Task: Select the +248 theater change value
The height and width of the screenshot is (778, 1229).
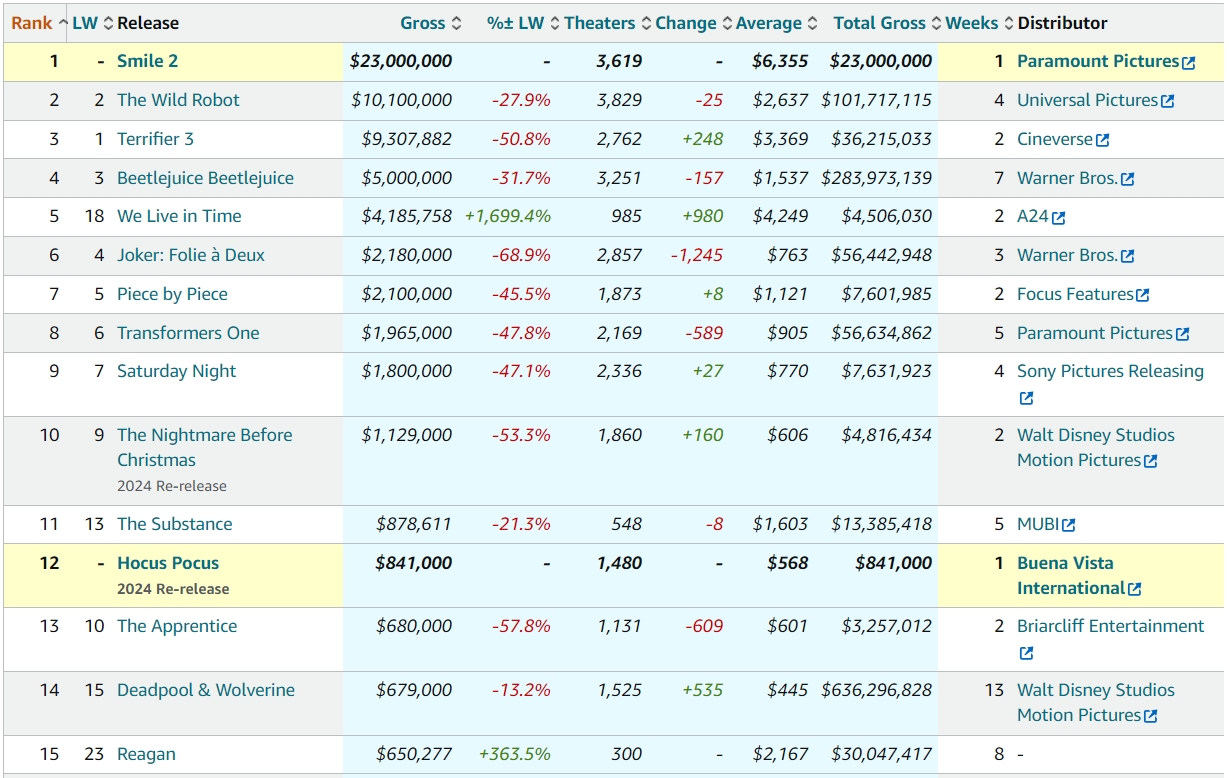Action: point(703,139)
